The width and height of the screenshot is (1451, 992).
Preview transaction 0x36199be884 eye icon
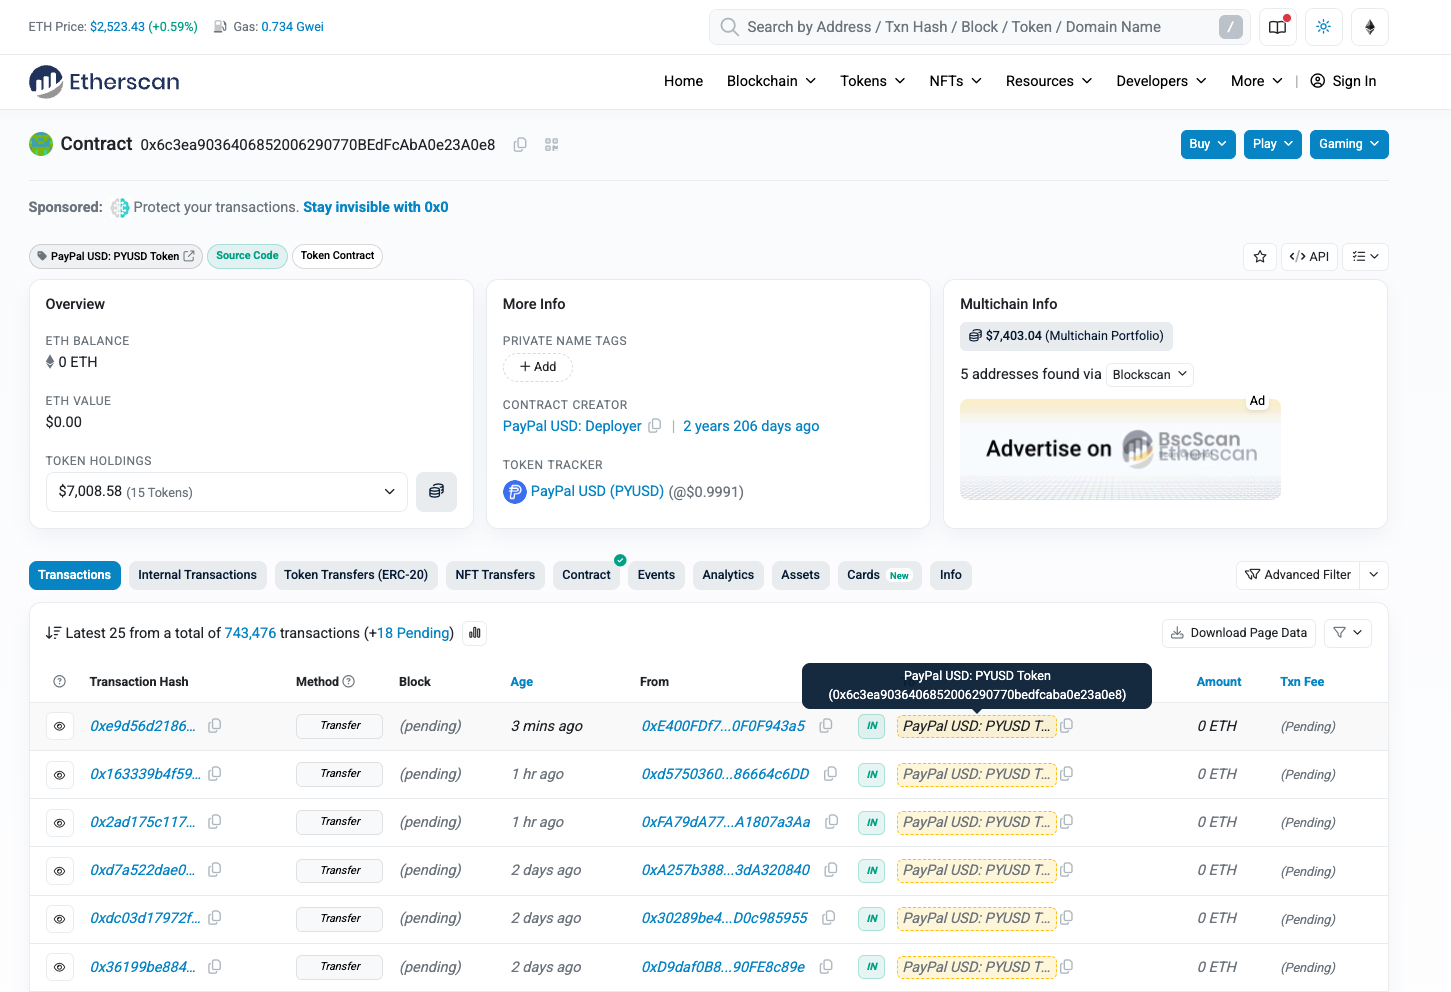60,967
